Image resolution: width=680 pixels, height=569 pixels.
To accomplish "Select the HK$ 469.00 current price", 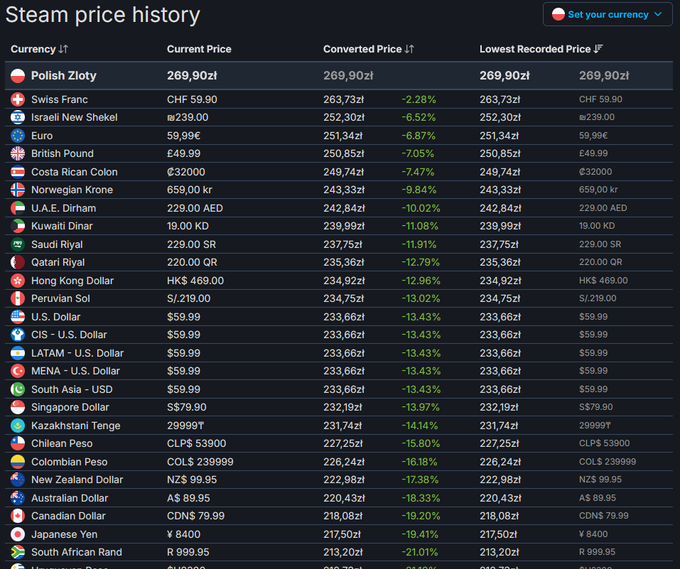I will pyautogui.click(x=196, y=281).
